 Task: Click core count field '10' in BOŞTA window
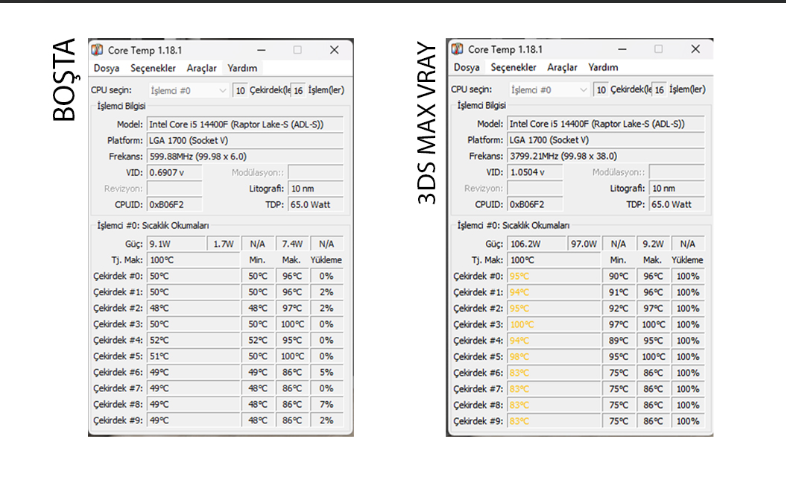[x=240, y=91]
